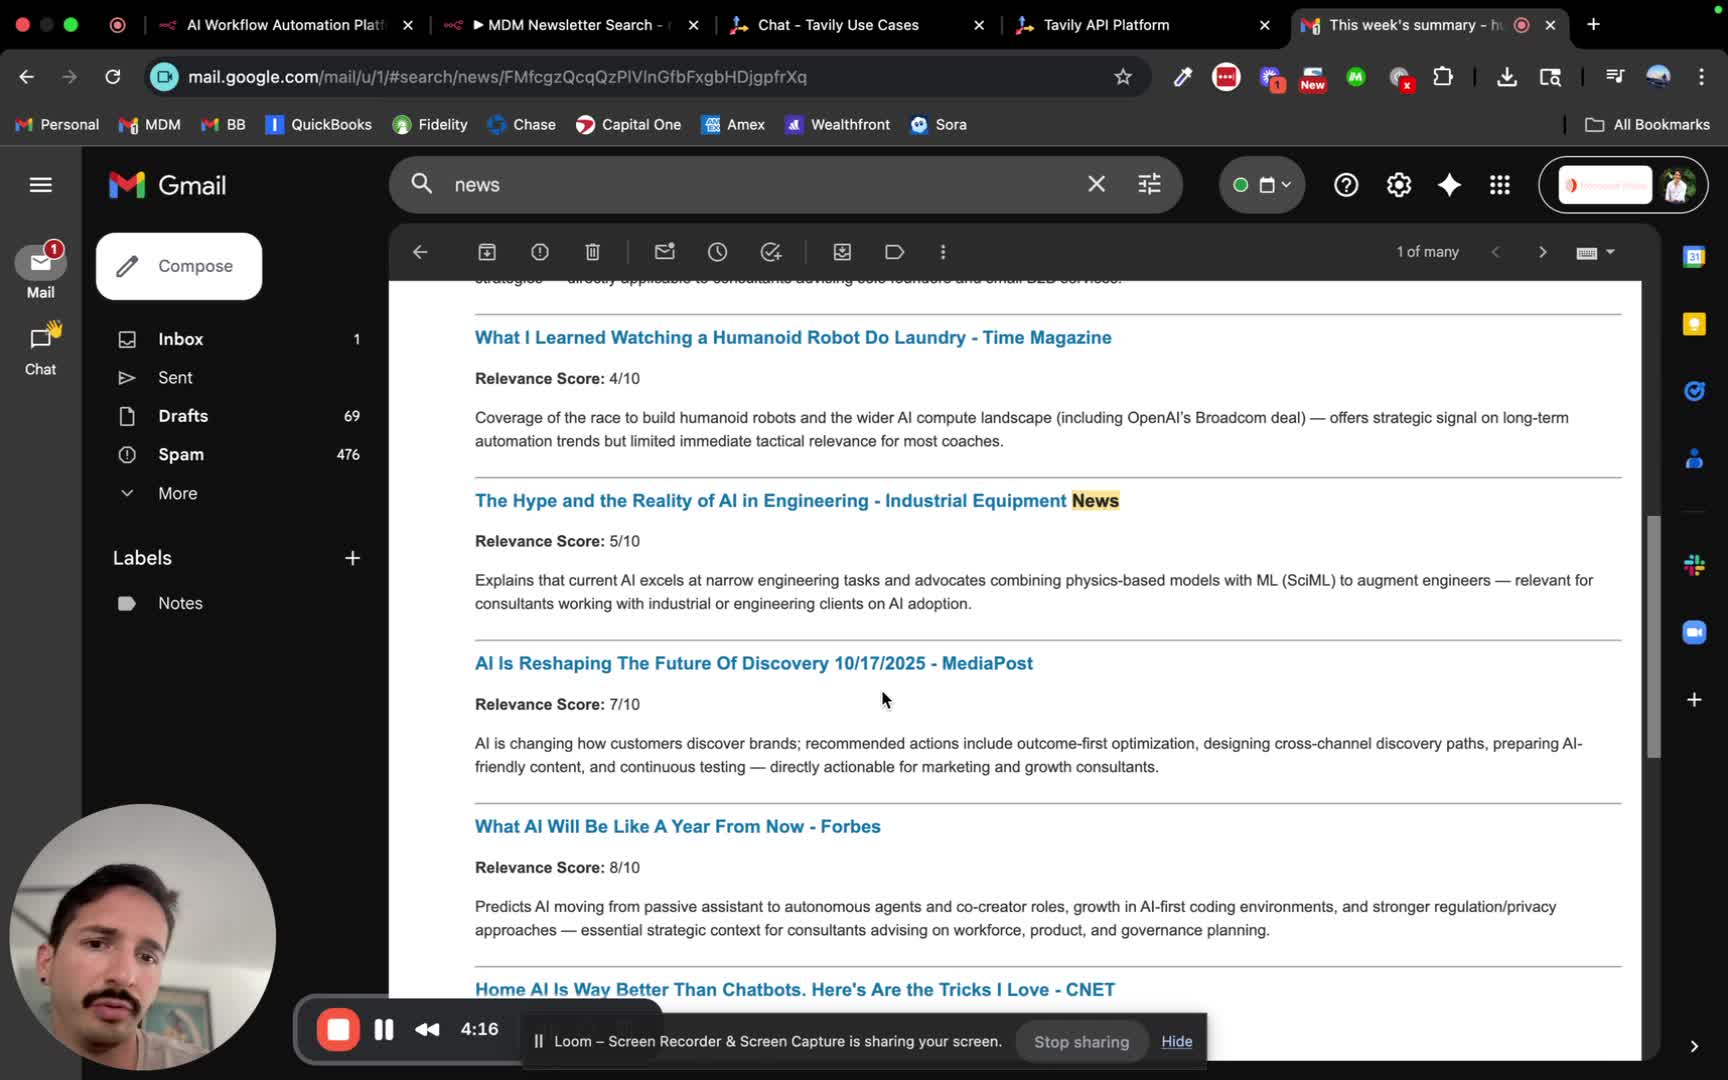Go to the next email
1728x1080 pixels.
point(1542,252)
